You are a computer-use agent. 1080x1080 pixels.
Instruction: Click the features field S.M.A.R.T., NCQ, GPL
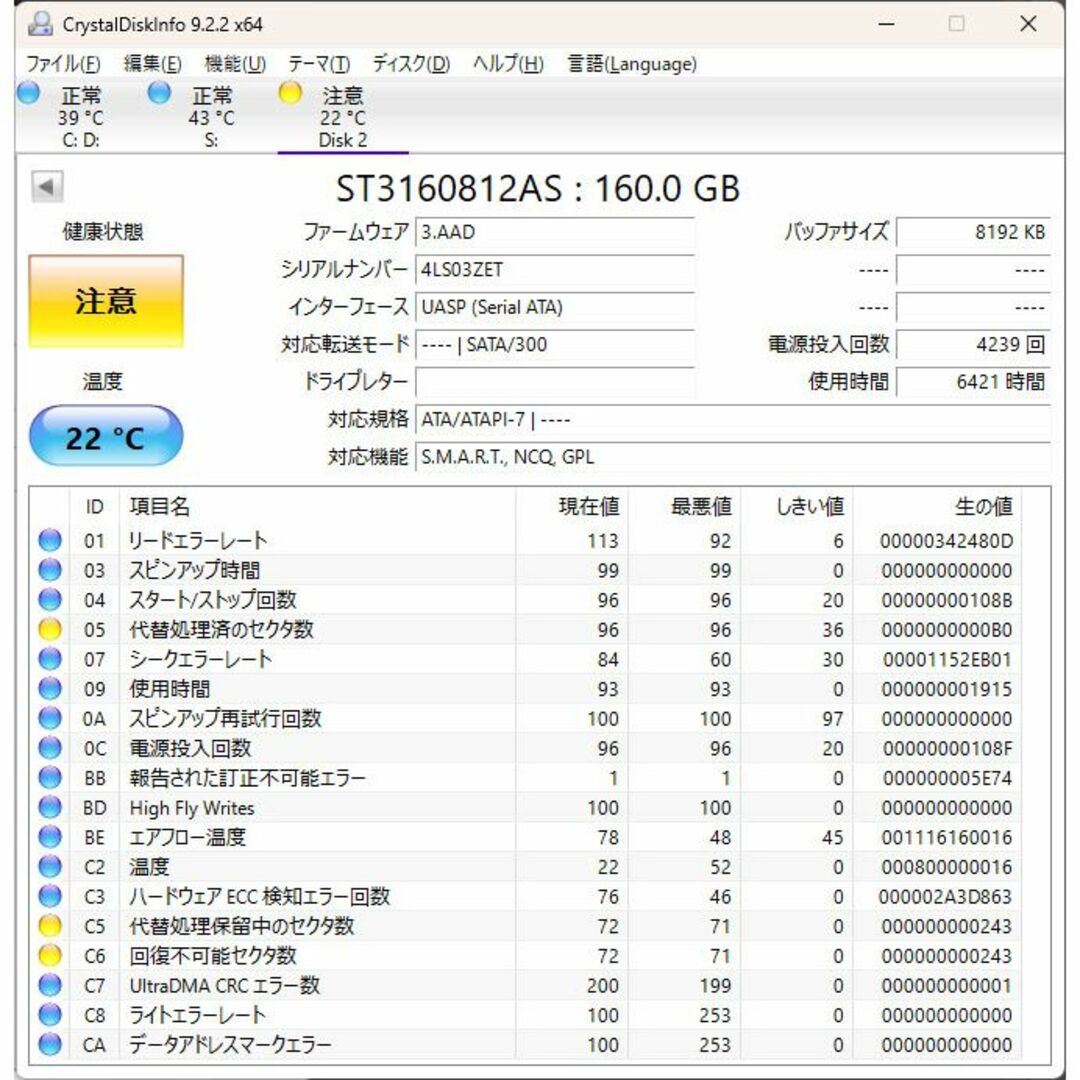point(733,457)
